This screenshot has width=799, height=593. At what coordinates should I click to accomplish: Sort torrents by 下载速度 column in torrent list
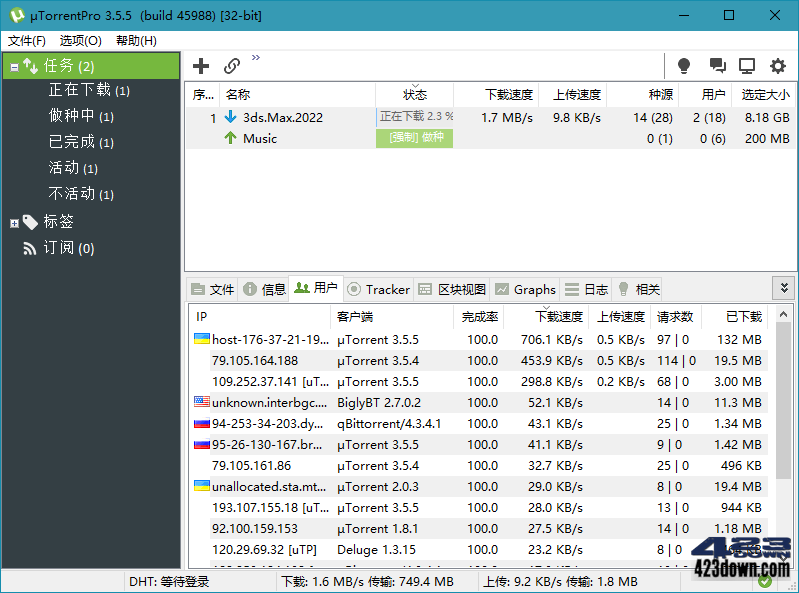(496, 95)
